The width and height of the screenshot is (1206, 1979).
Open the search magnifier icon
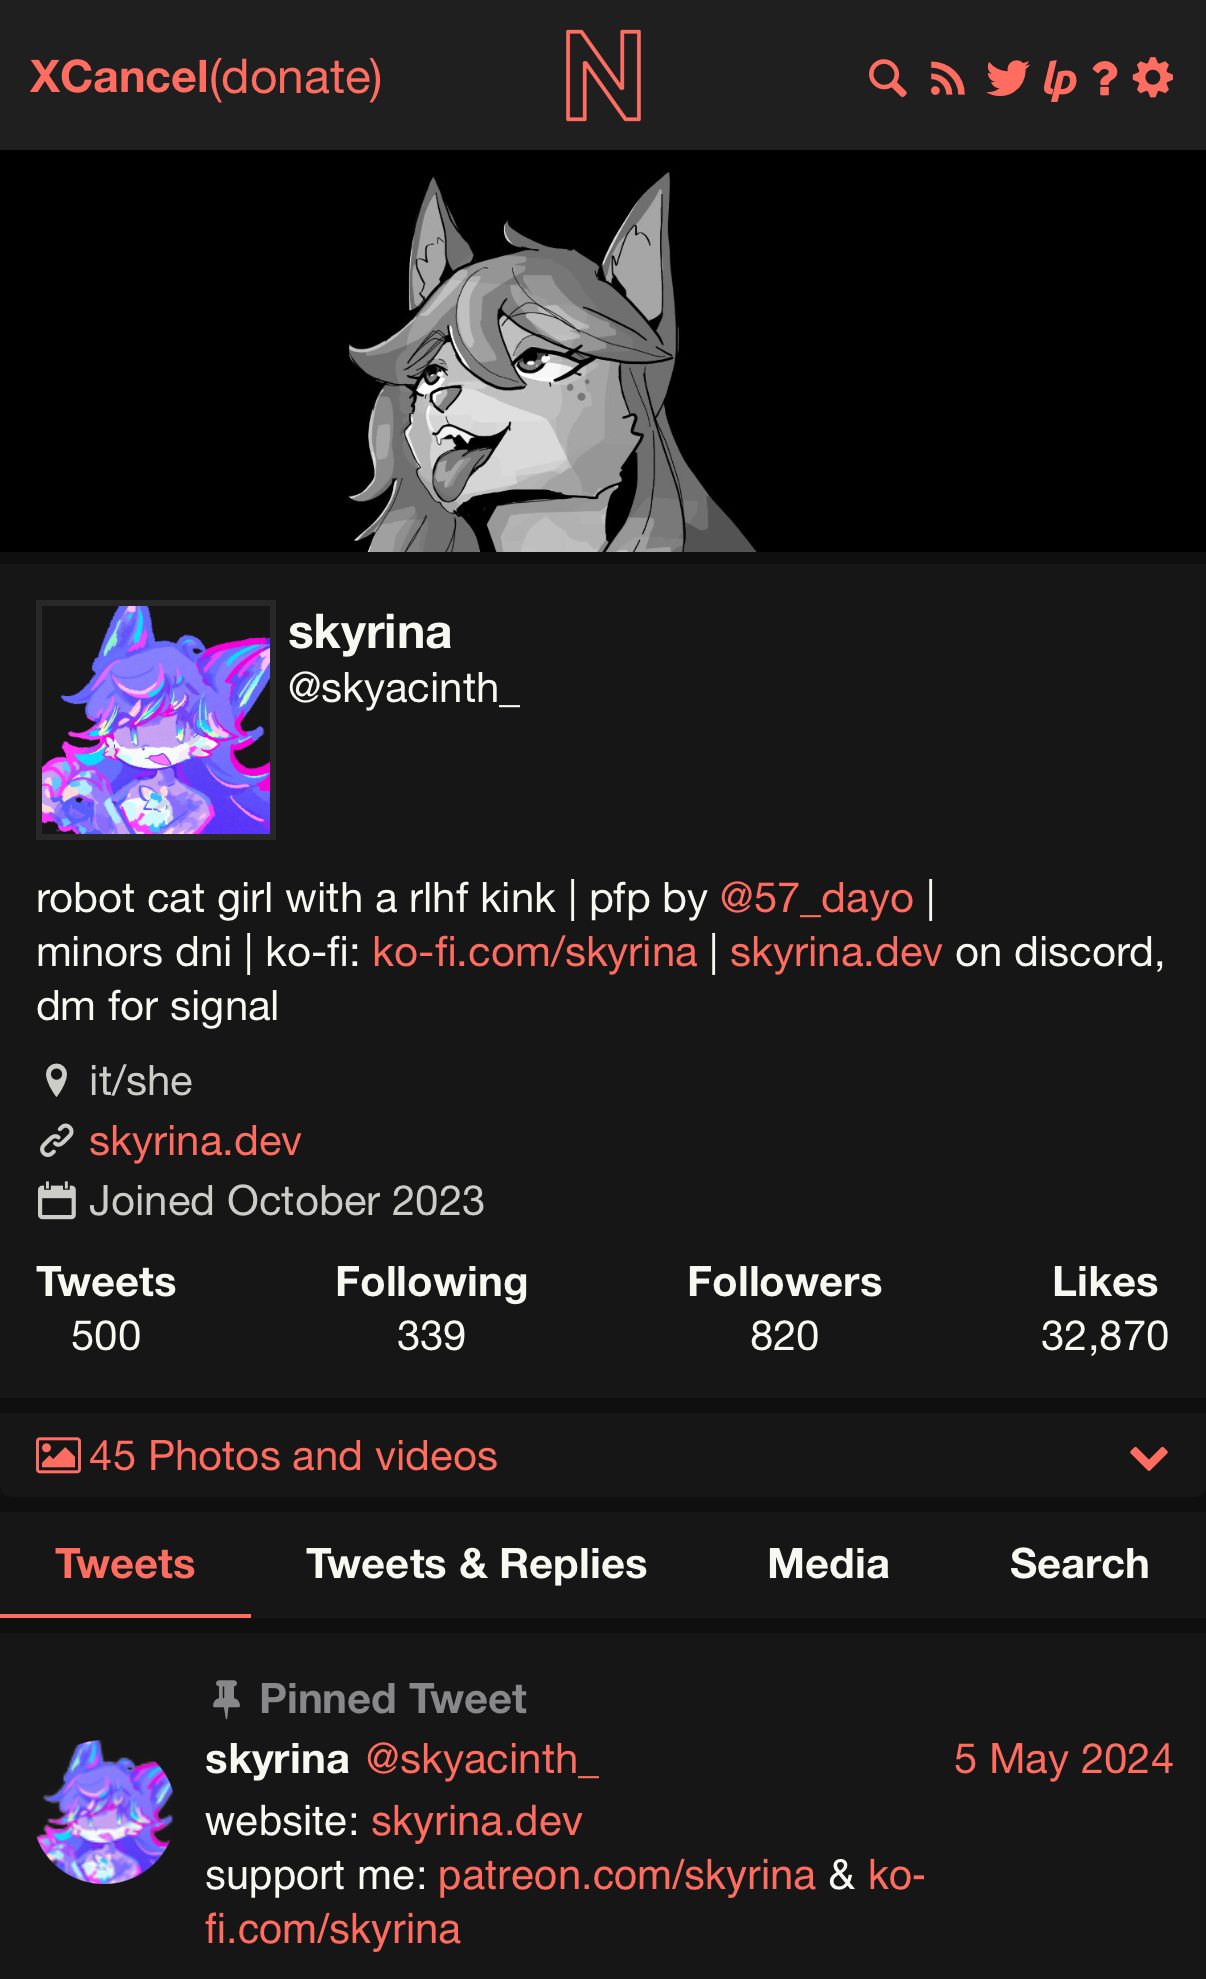coord(887,78)
